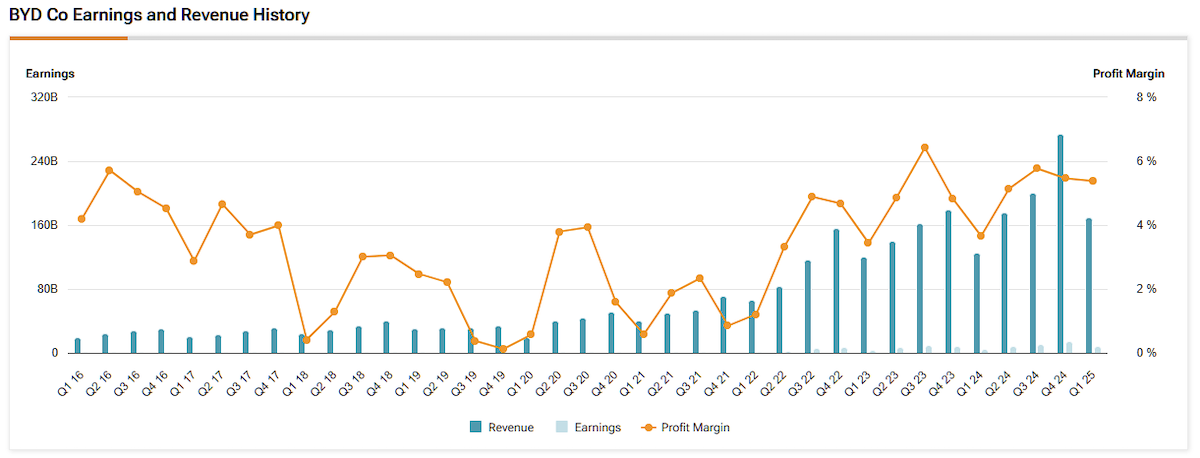Viewport: 1200px width, 458px height.
Task: Click the Q4 22 revenue bar
Action: click(x=836, y=291)
